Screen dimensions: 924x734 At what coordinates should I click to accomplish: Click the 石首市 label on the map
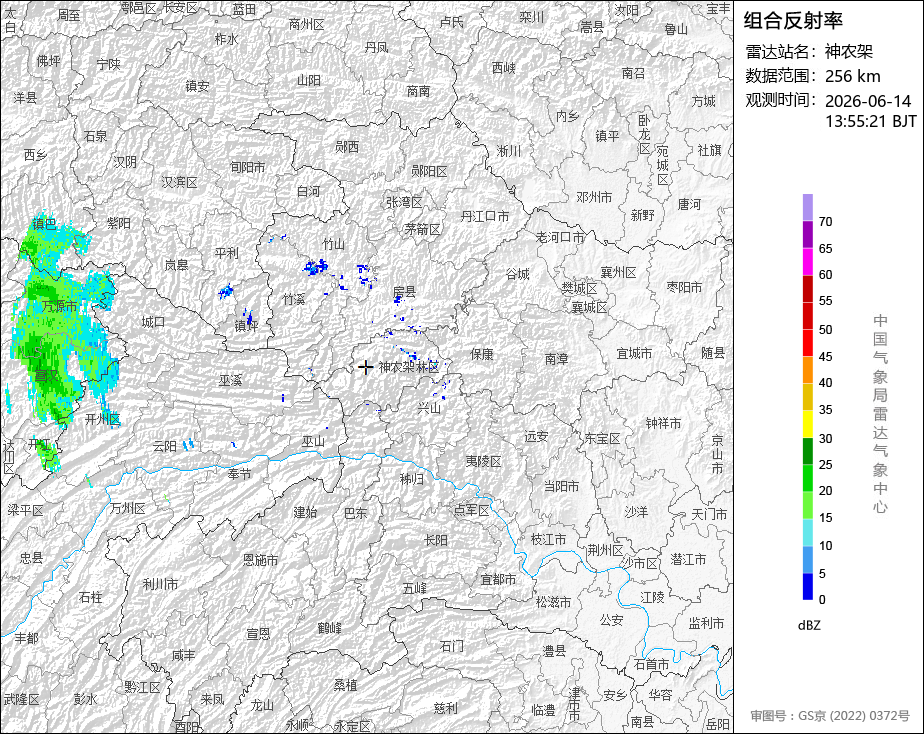pos(652,664)
